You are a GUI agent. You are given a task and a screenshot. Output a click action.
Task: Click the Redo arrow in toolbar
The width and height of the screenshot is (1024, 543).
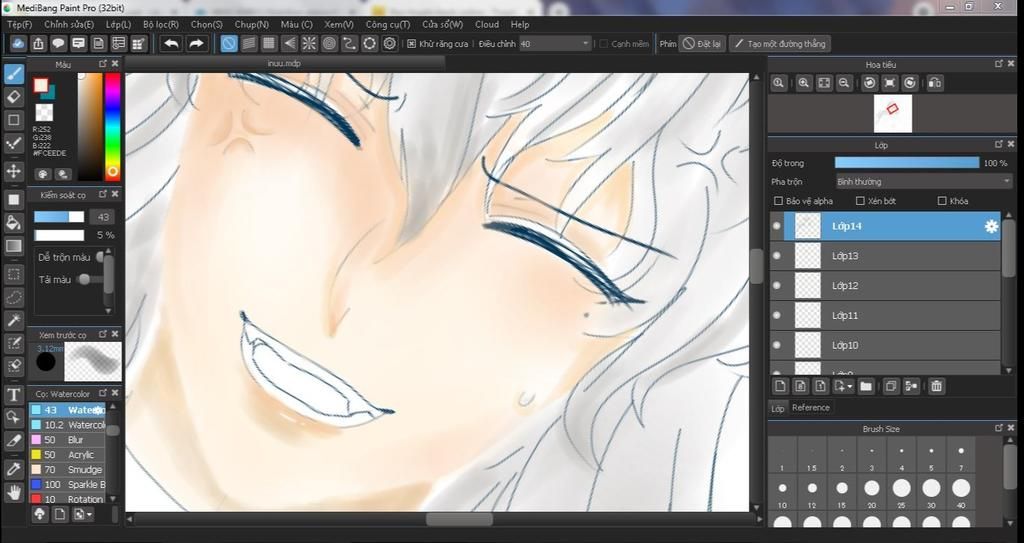(x=196, y=44)
